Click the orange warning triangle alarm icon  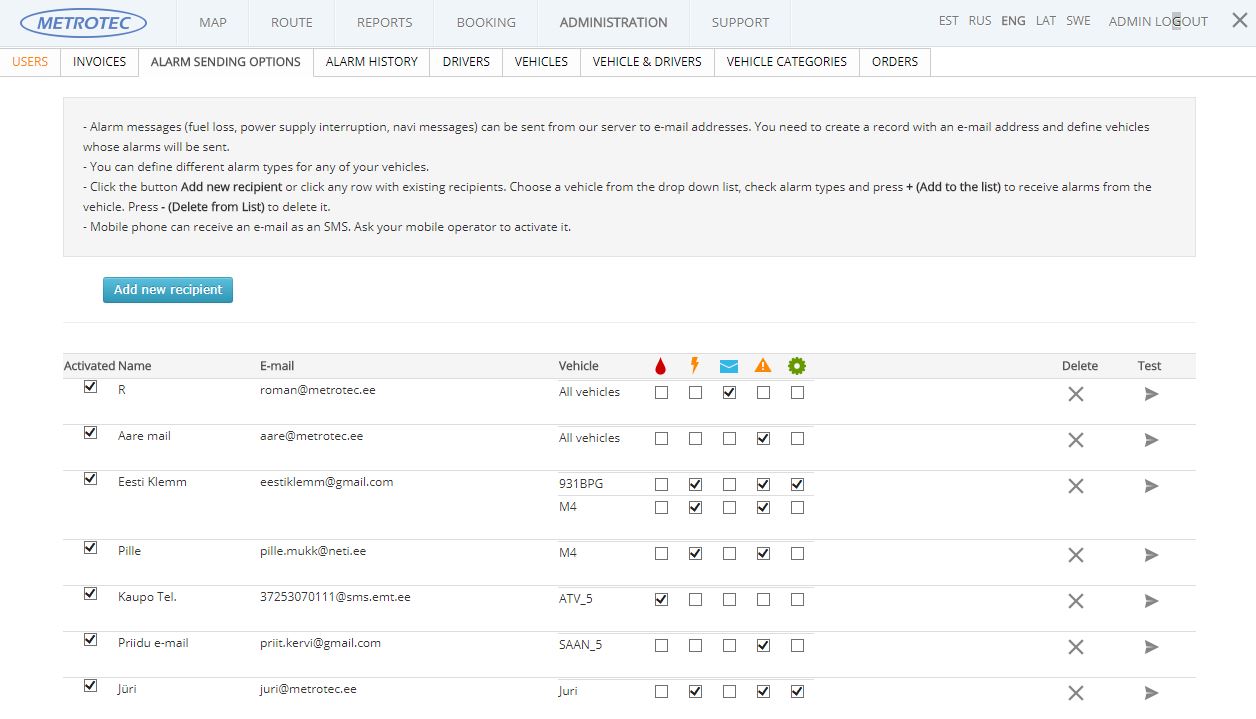pos(763,366)
